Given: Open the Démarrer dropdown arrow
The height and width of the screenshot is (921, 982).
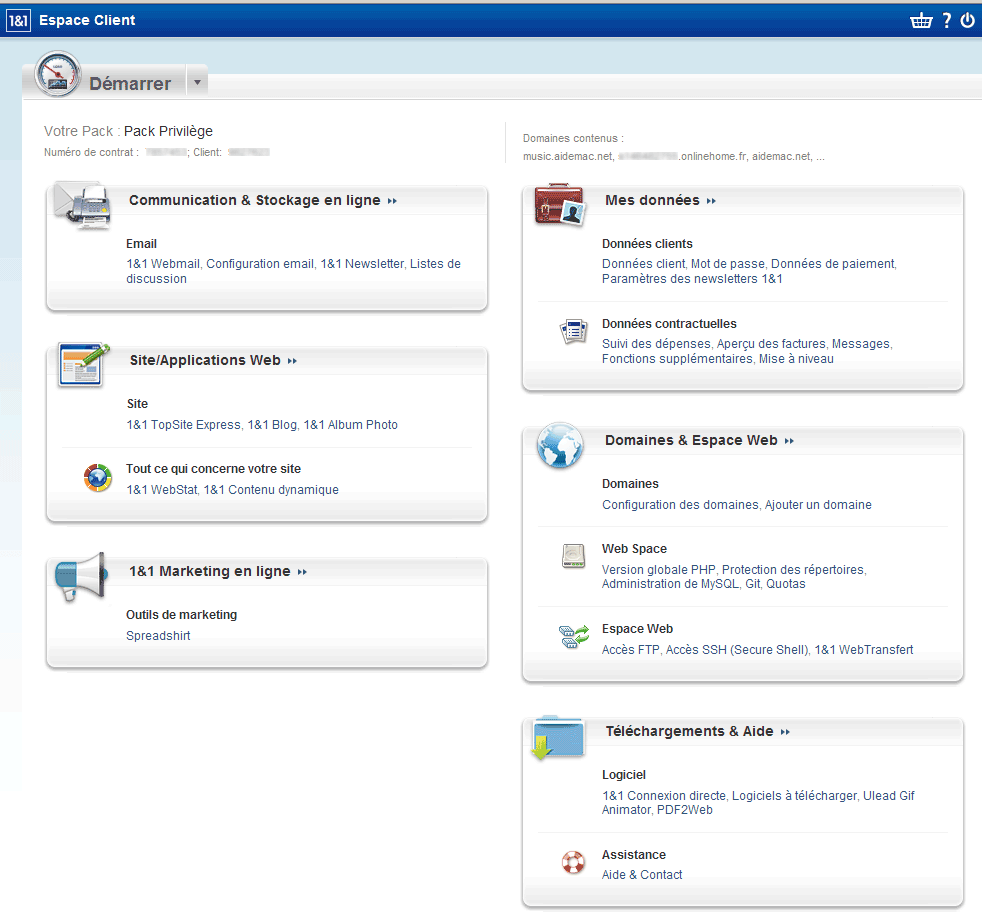Looking at the screenshot, I should point(197,82).
